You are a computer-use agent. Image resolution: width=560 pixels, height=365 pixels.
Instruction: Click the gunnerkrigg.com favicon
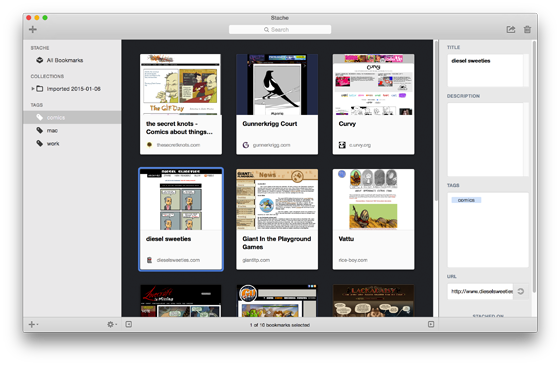click(x=246, y=145)
